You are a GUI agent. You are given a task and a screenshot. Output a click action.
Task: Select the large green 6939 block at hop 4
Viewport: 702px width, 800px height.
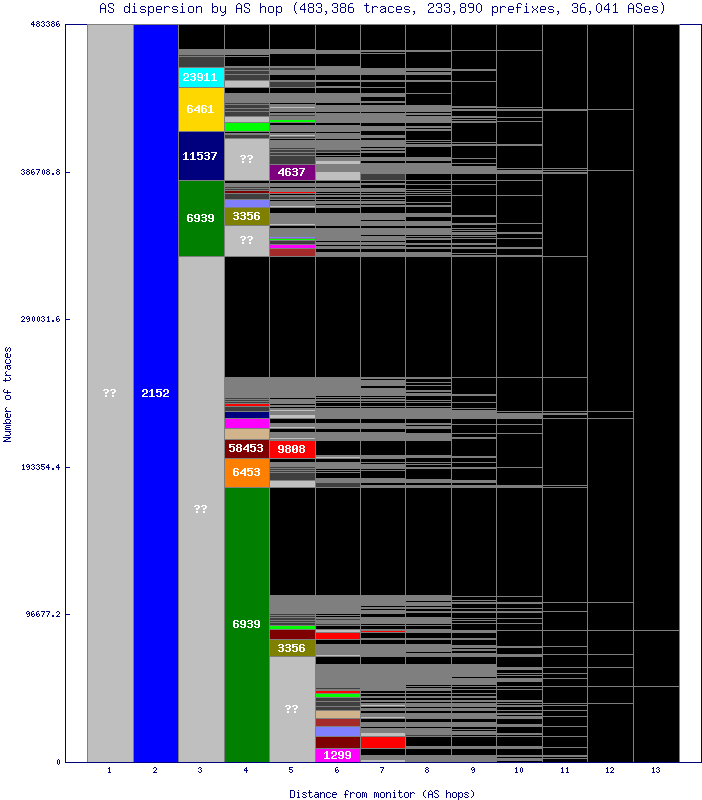coord(246,624)
